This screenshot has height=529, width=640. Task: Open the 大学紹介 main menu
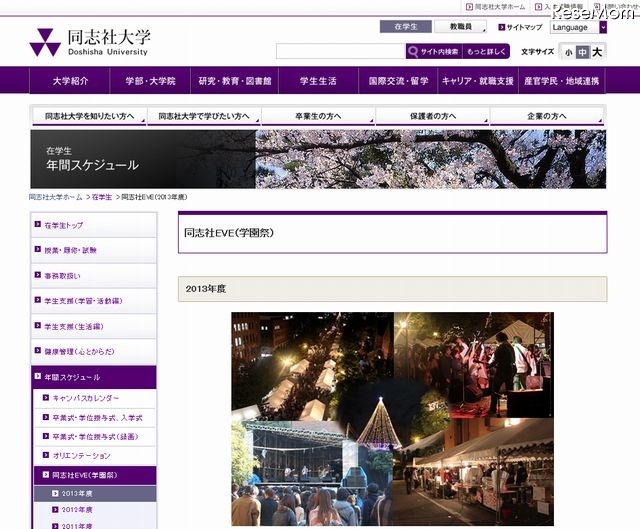point(70,81)
